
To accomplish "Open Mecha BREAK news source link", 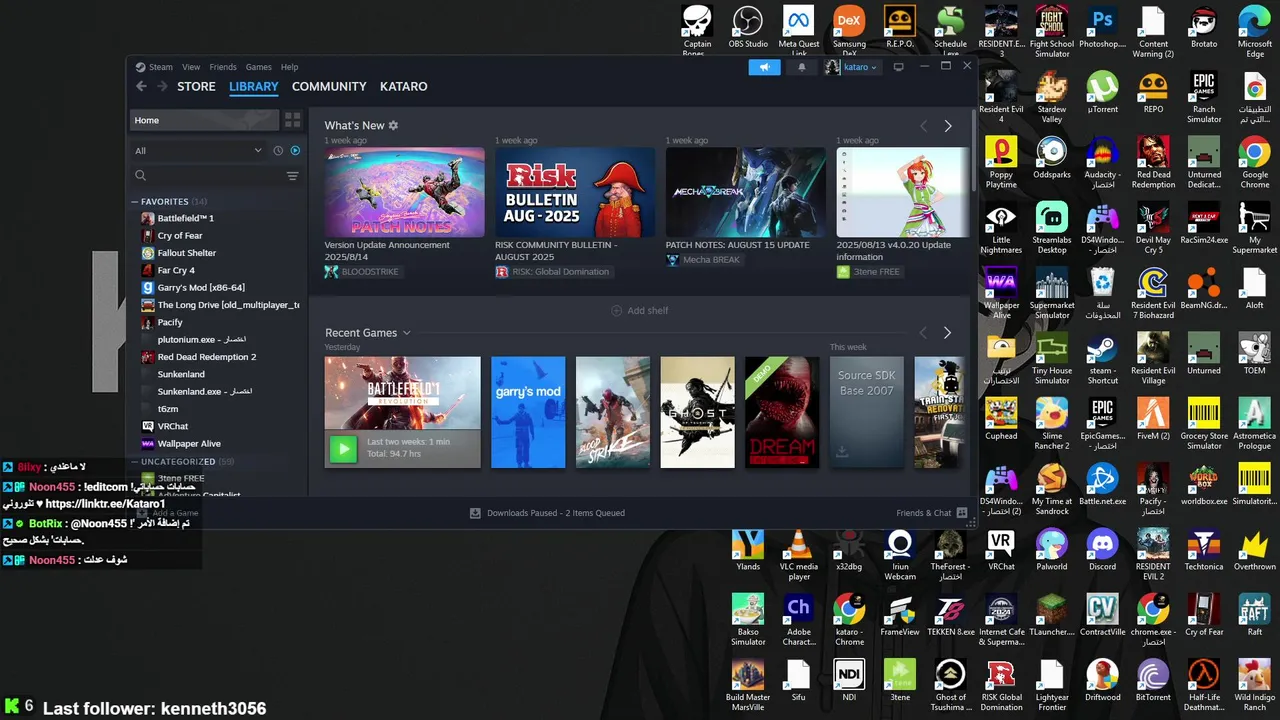I will click(703, 260).
